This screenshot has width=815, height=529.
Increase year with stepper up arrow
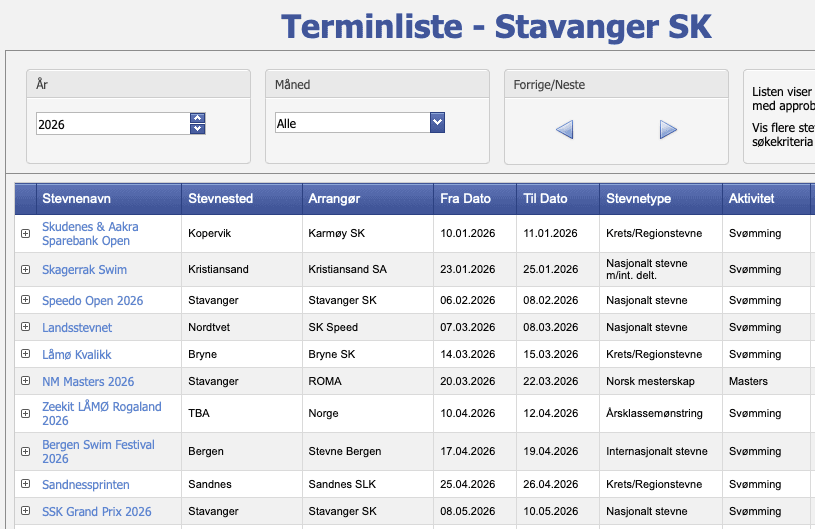pos(197,118)
